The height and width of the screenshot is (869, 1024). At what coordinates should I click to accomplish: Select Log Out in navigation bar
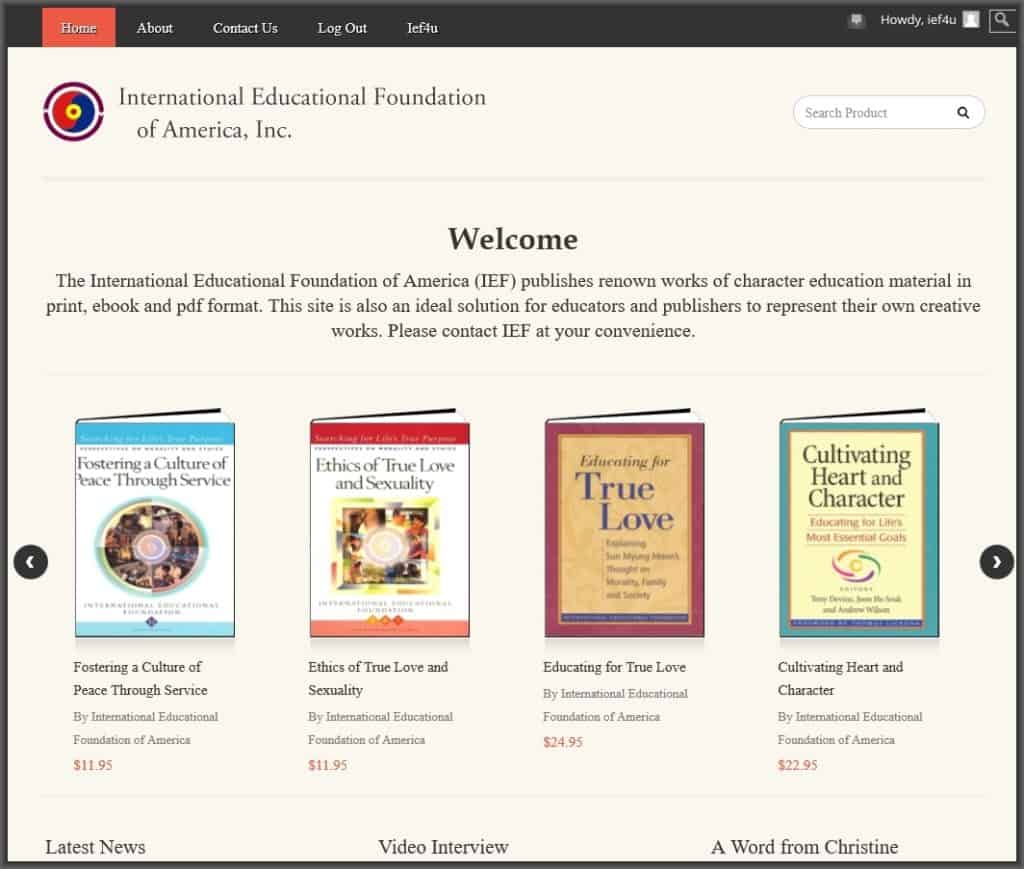(x=342, y=28)
